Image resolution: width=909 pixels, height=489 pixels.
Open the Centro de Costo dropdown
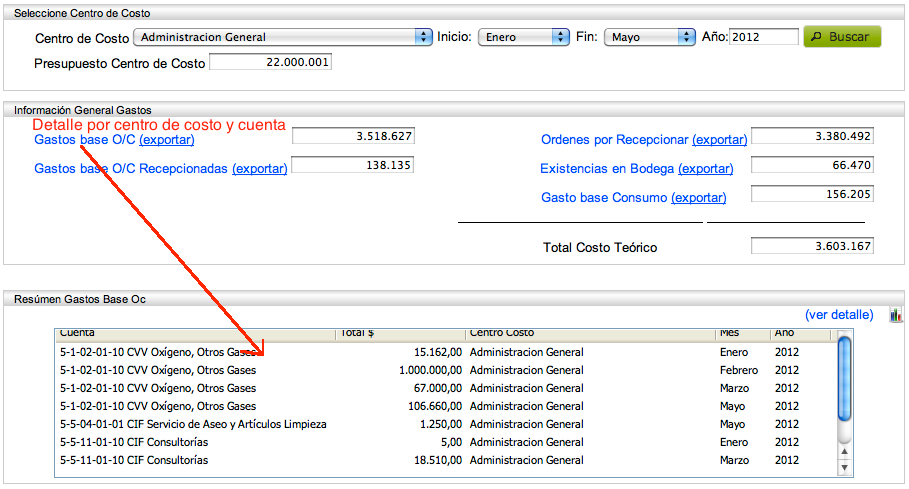click(283, 37)
